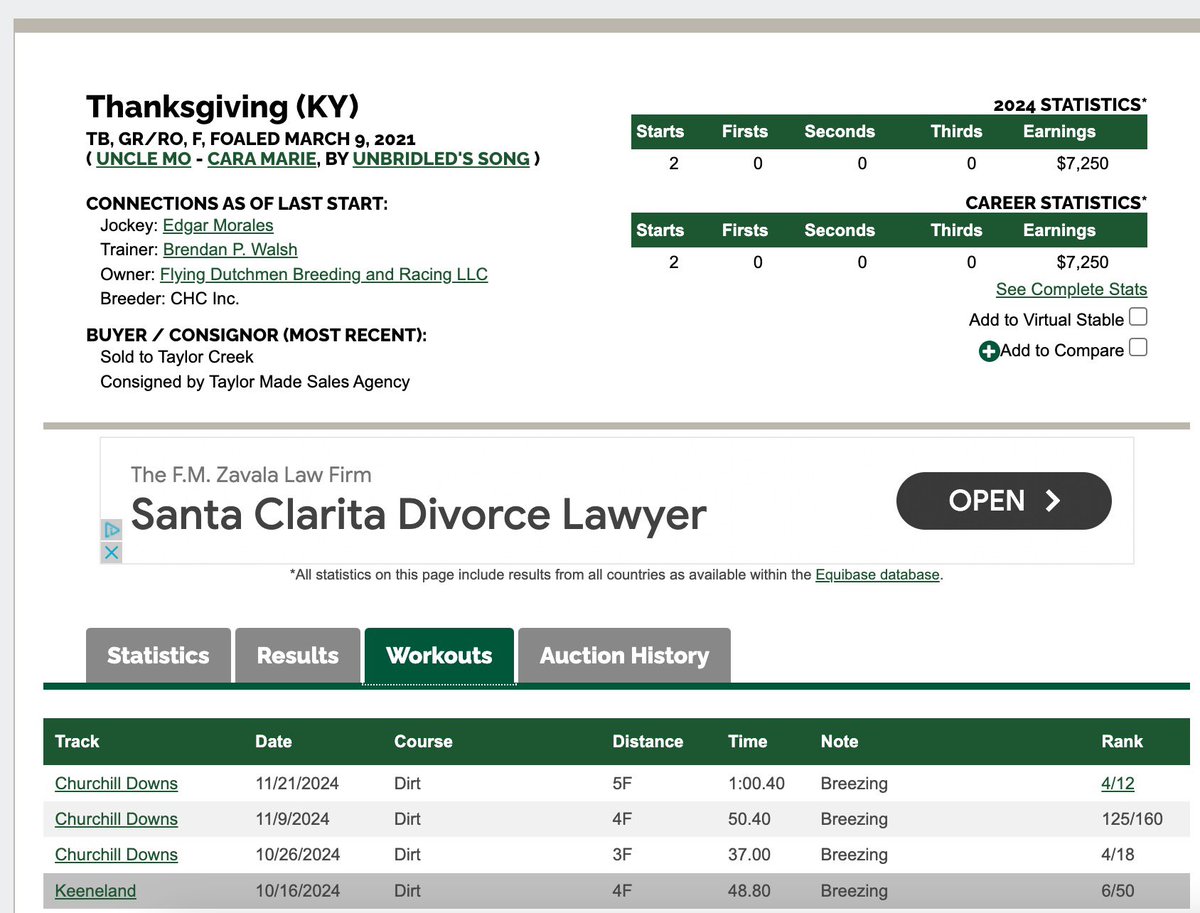
Task: Switch to the Results tab
Action: [x=297, y=655]
